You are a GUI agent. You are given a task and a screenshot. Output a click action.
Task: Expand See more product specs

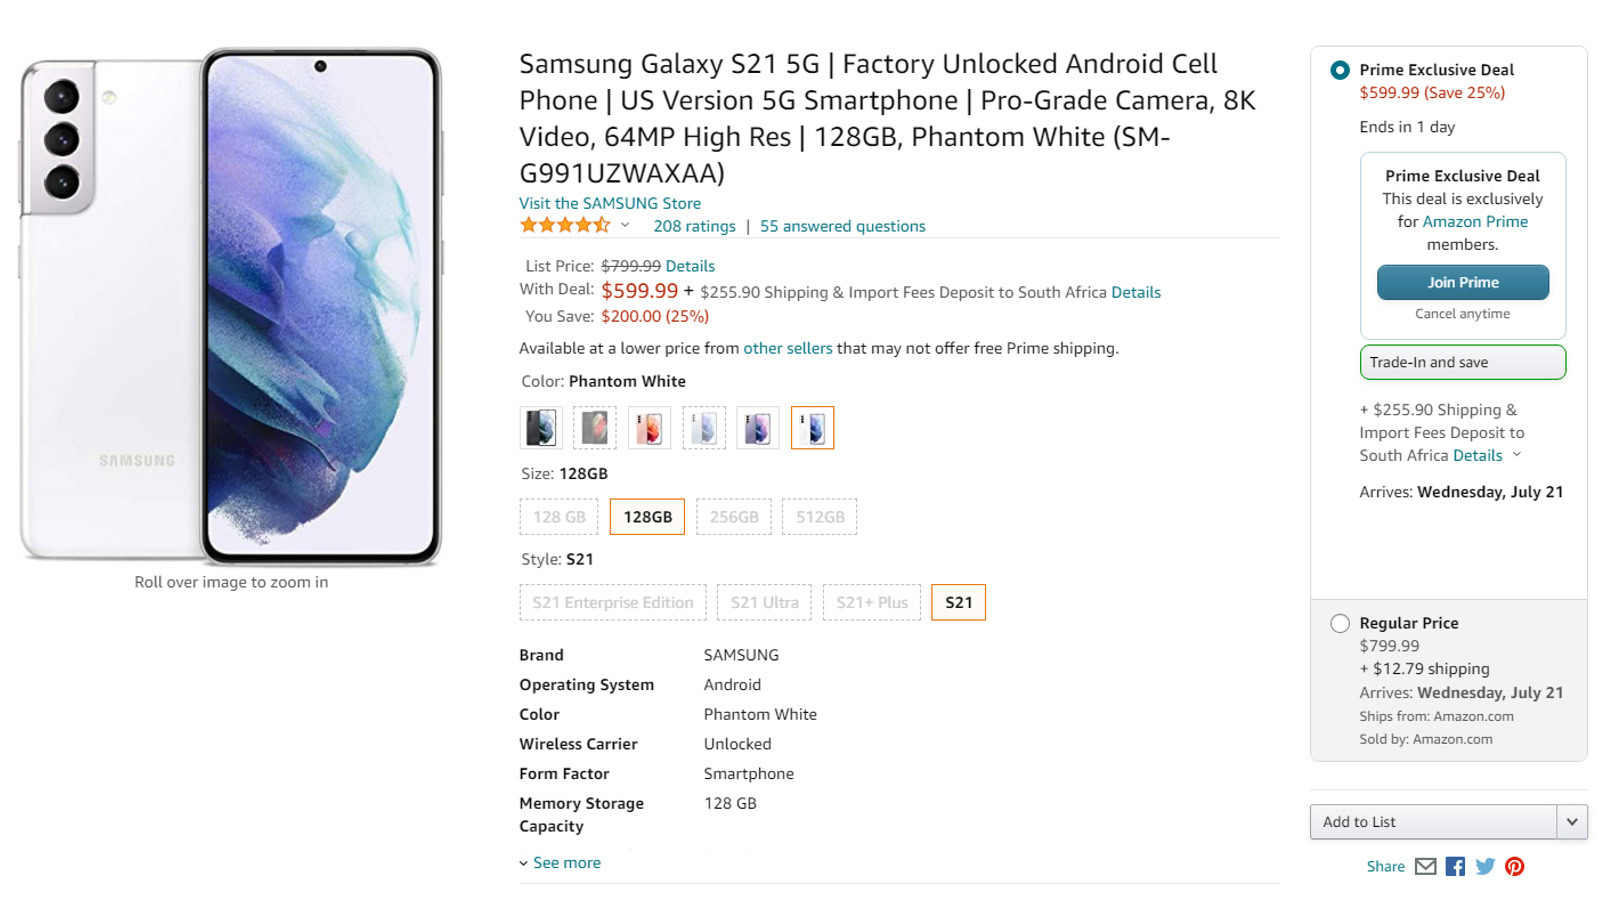click(x=566, y=863)
